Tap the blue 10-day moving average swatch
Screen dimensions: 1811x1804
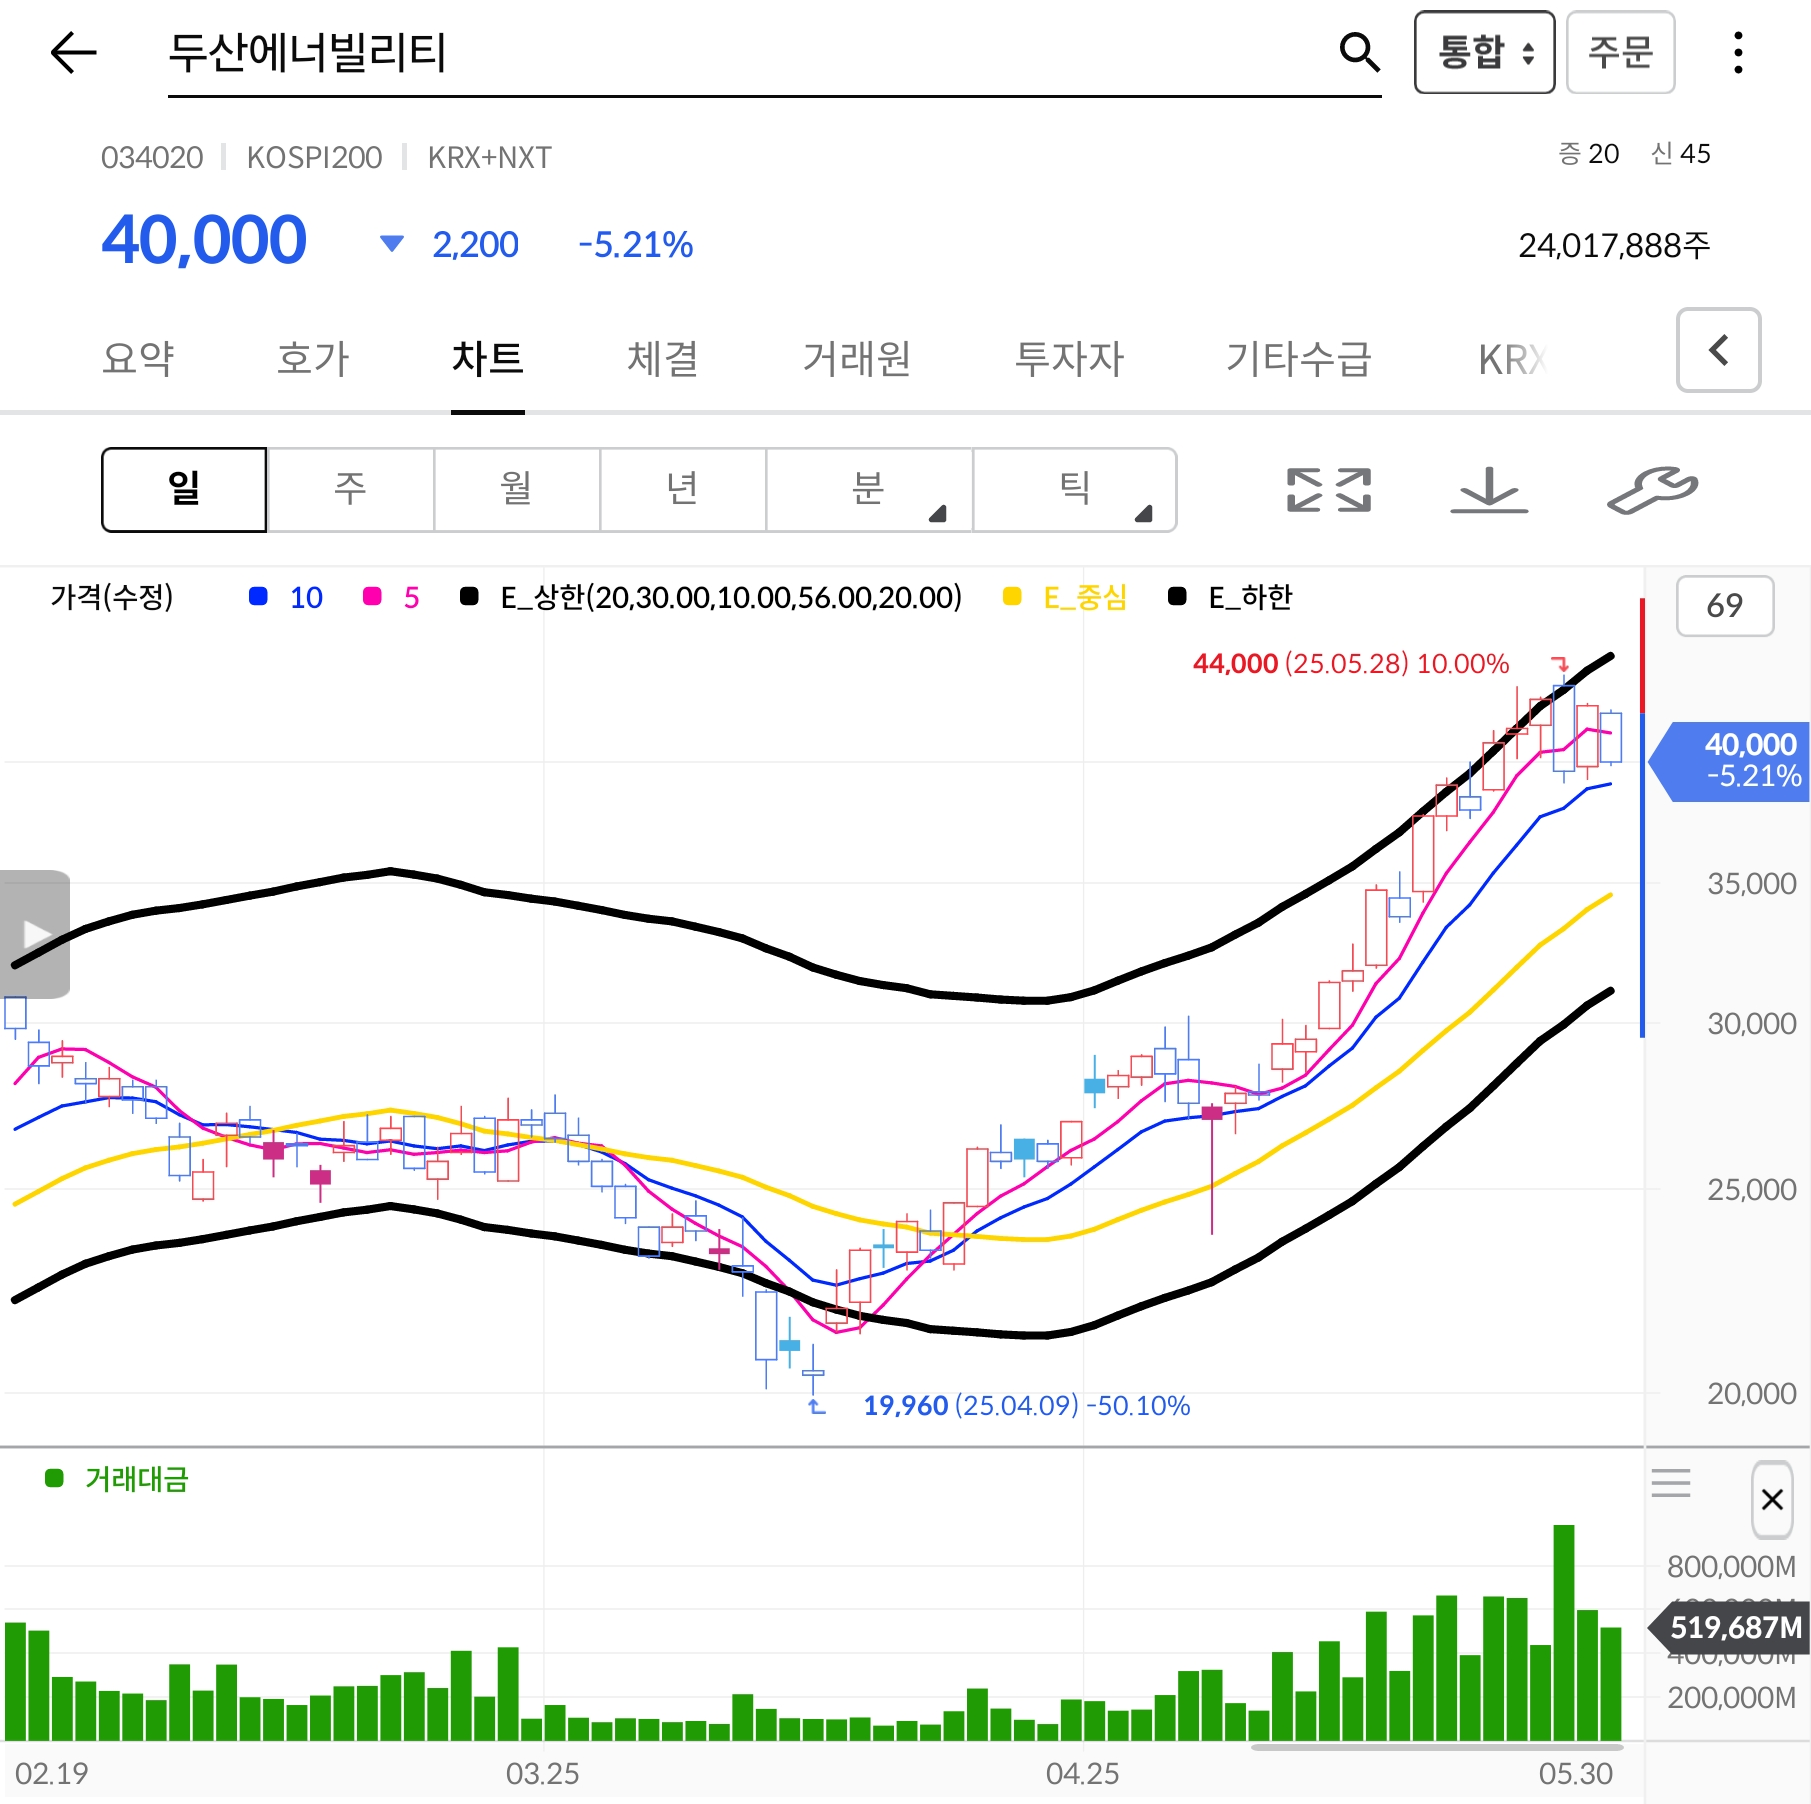coord(258,596)
